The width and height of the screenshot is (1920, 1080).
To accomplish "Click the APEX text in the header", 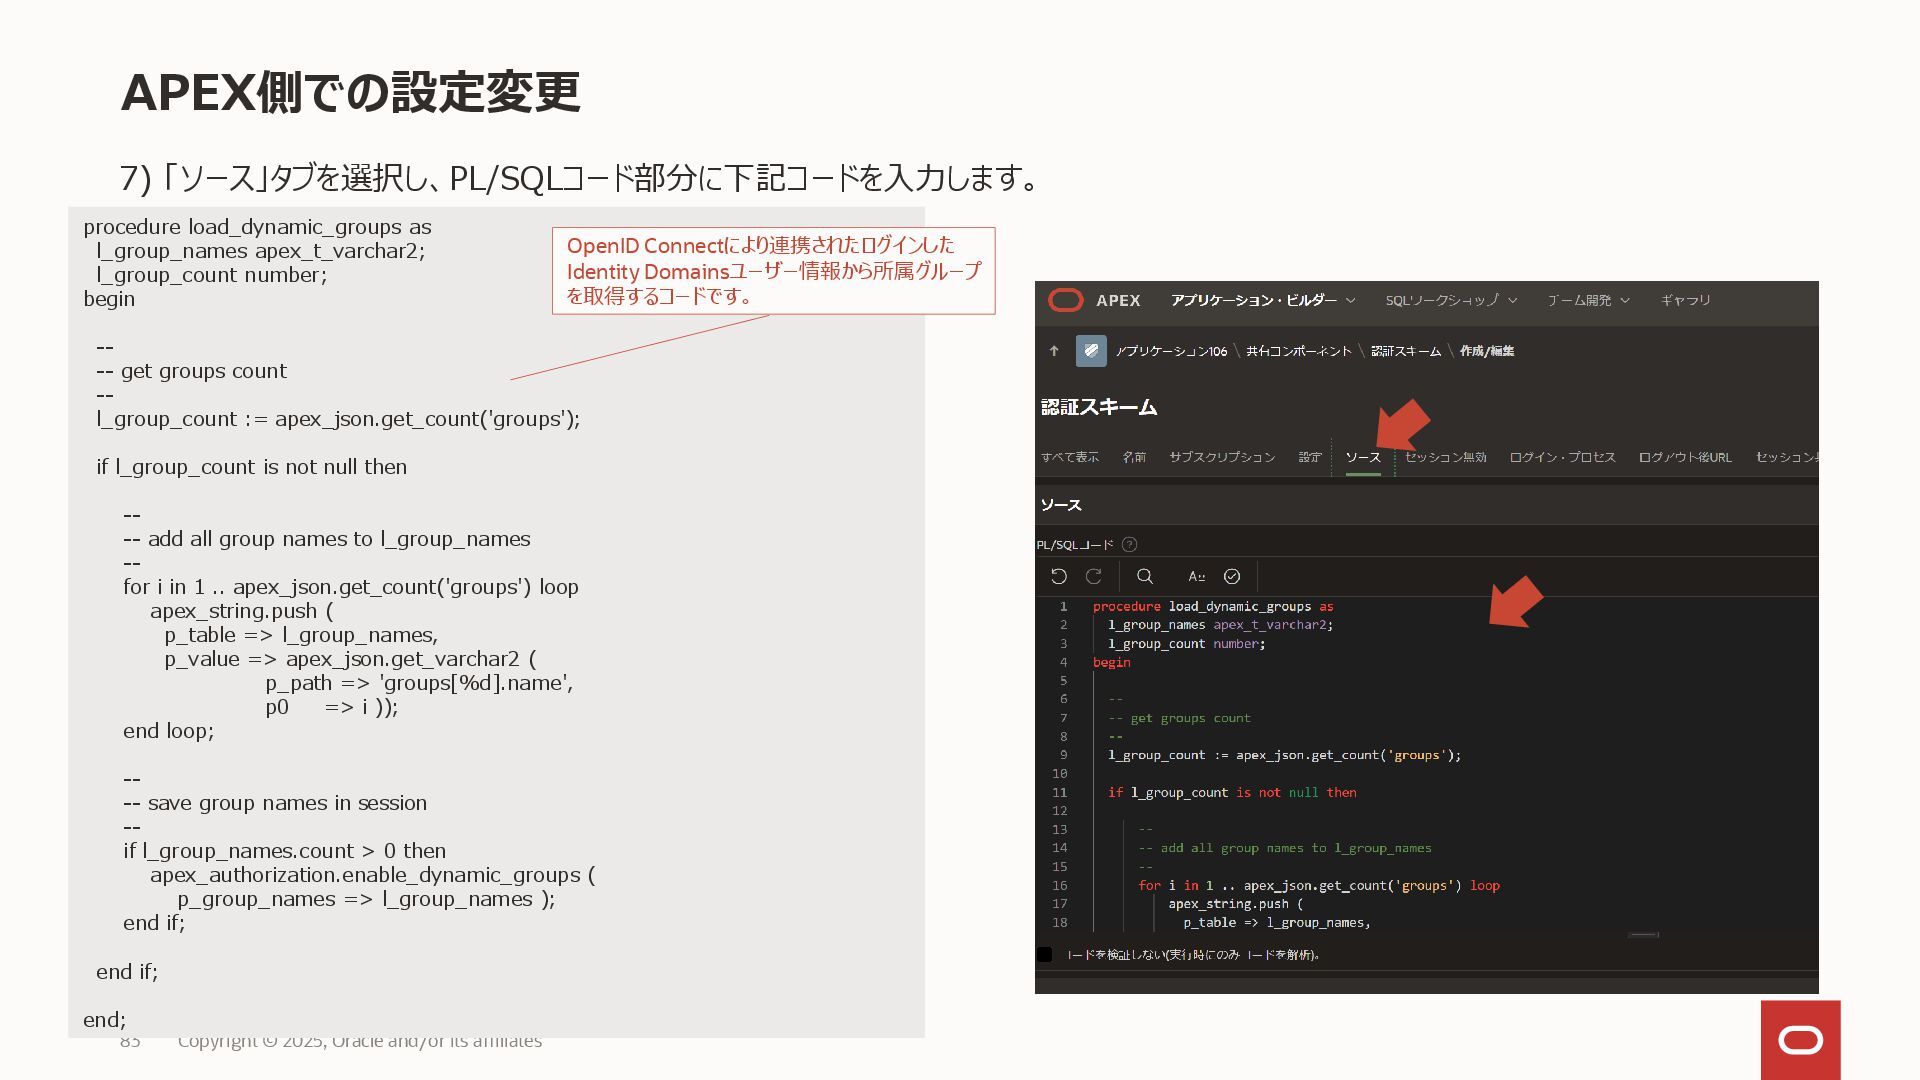I will 1118,300.
